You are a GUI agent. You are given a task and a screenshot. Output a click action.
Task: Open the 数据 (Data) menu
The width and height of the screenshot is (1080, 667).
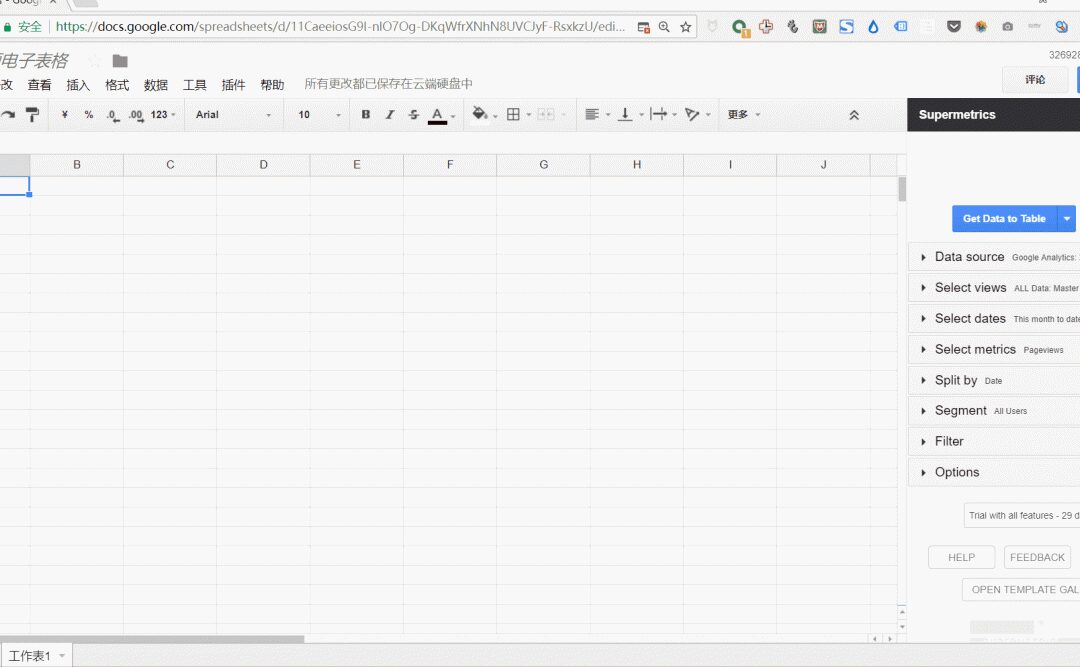pos(156,85)
